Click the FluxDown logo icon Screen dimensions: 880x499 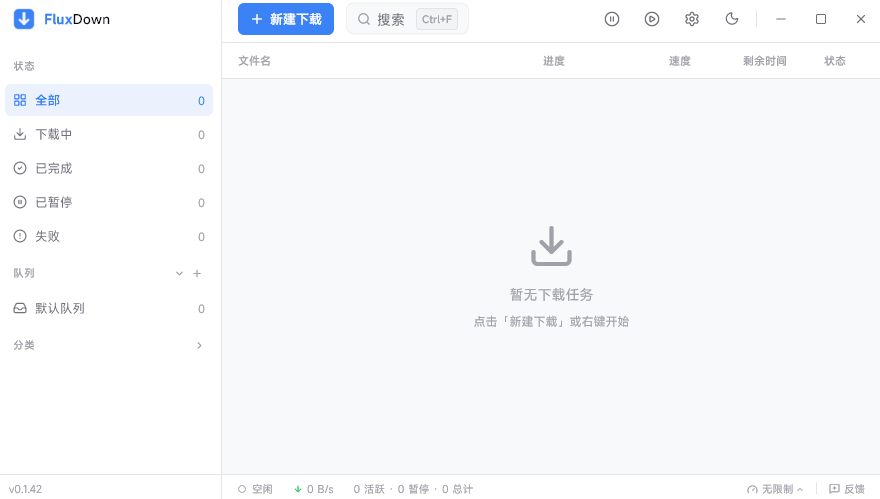click(x=24, y=19)
